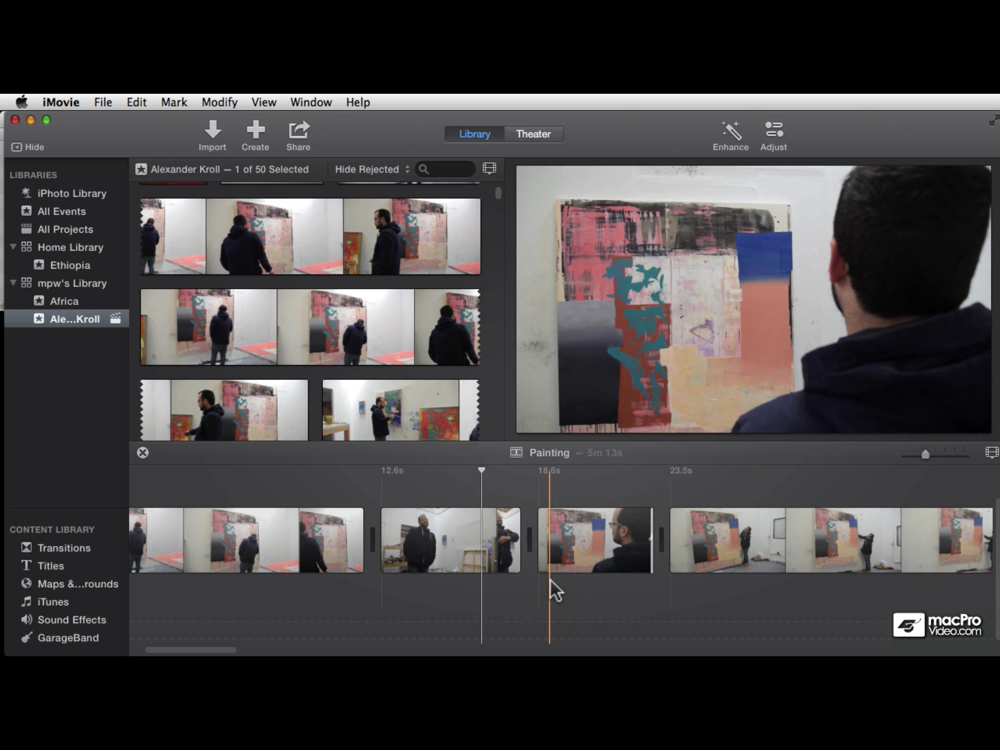Click the filmstrip appearance icon in browser

click(489, 168)
